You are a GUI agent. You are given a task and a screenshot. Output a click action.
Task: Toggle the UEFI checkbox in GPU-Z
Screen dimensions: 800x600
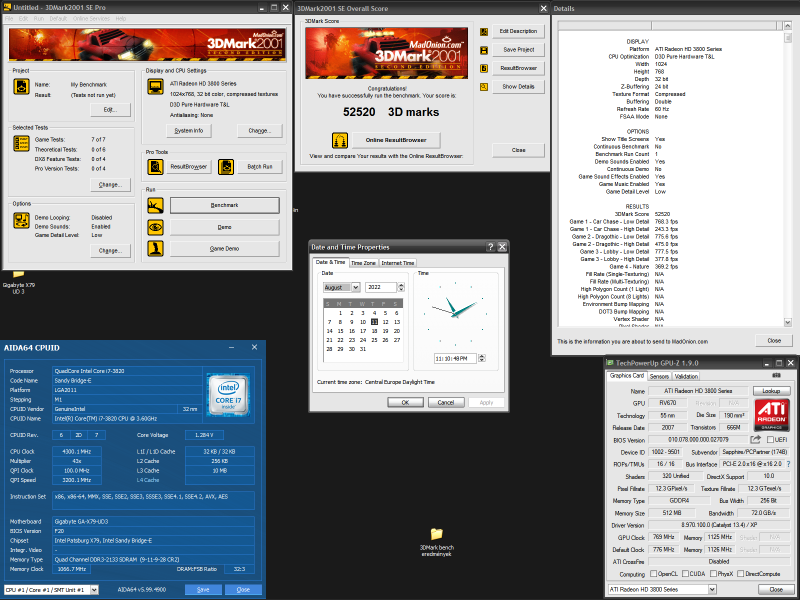tap(770, 440)
